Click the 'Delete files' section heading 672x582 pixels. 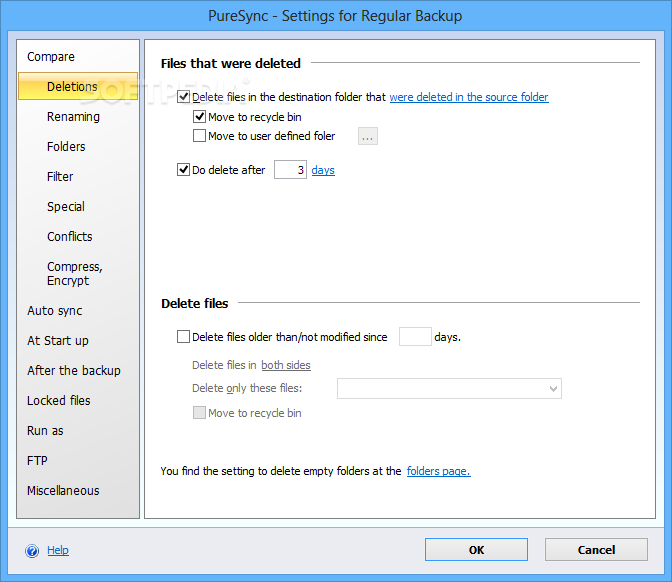coord(195,303)
